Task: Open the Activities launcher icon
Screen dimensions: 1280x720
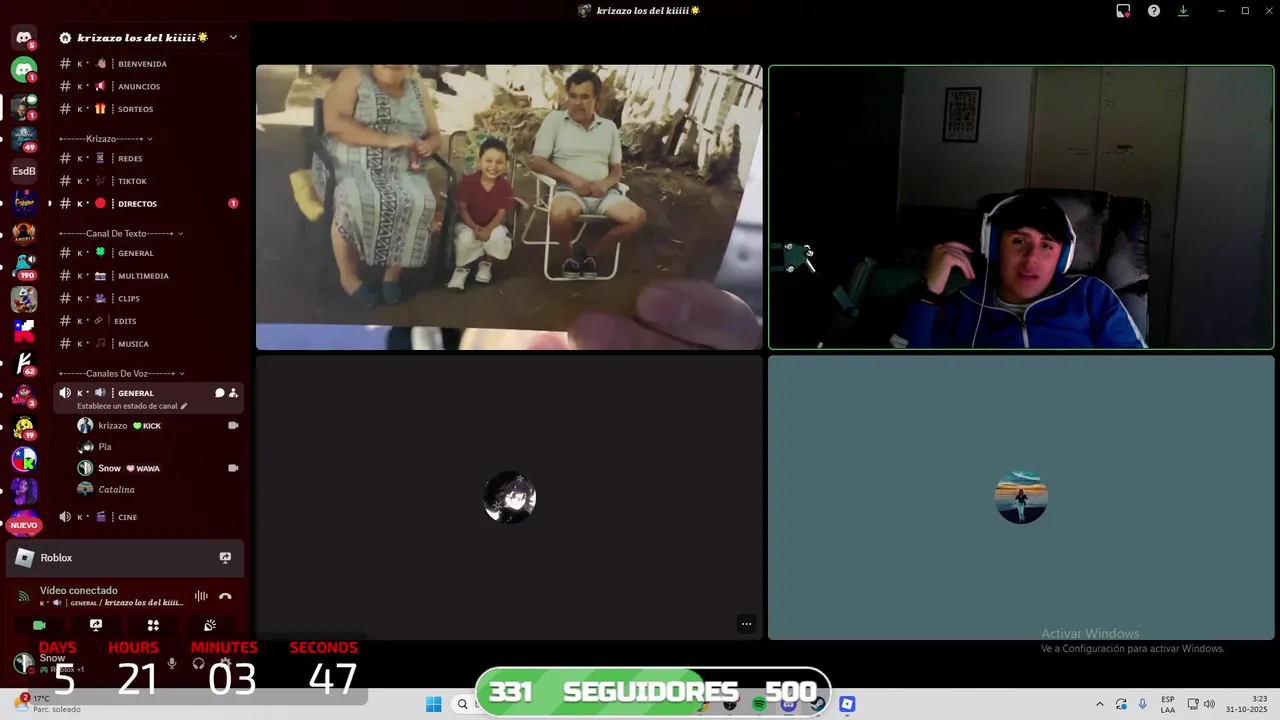Action: [153, 625]
